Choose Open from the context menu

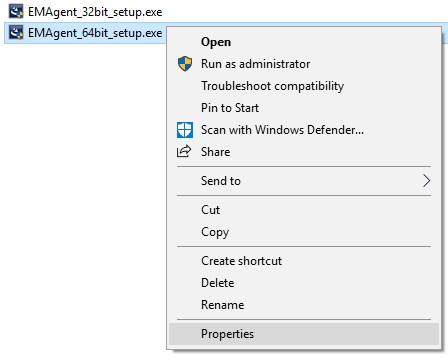[x=304, y=42]
